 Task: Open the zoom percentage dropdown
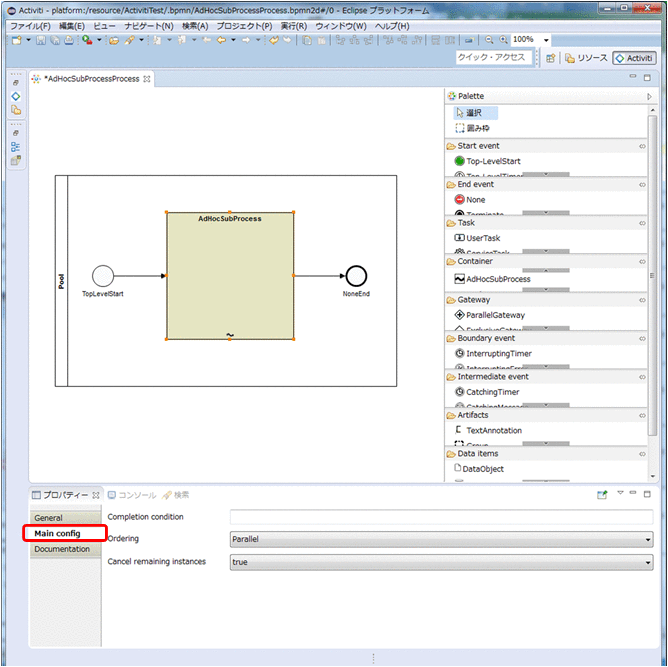click(x=546, y=40)
